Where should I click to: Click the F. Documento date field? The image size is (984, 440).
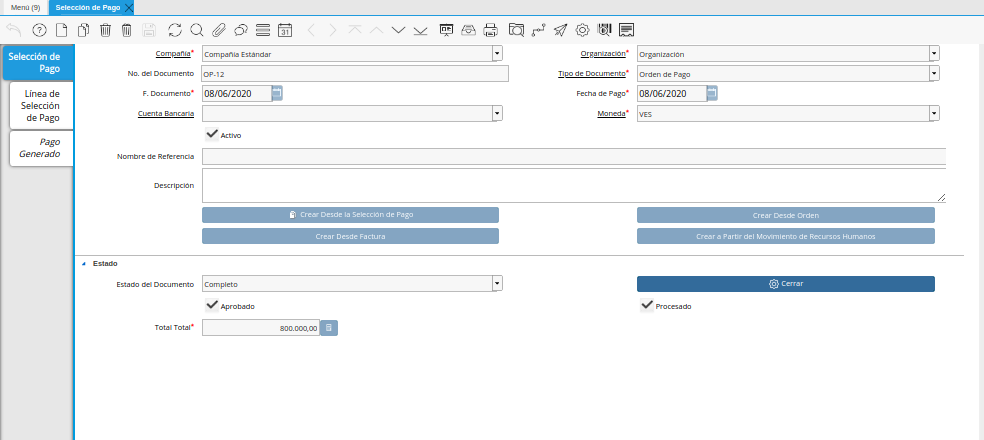[x=237, y=94]
